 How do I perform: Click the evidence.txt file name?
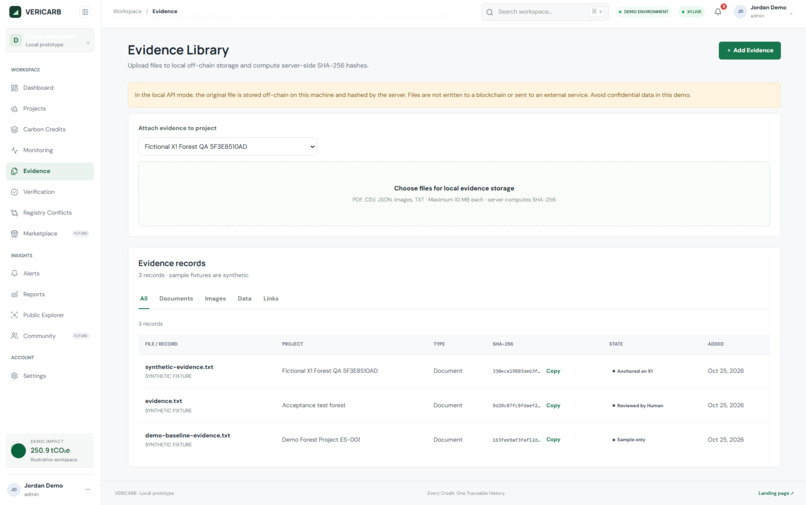(163, 401)
